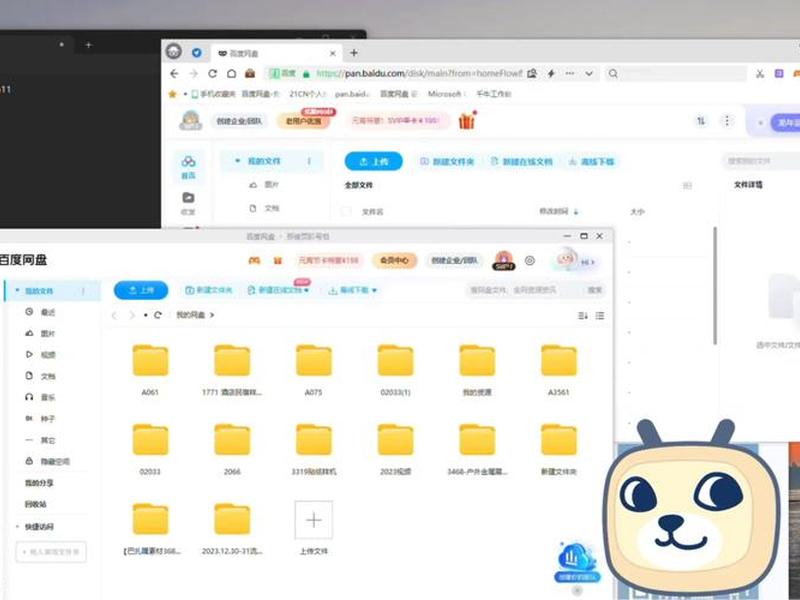
Task: Open 回收站 in the client sidebar
Action: (x=36, y=504)
